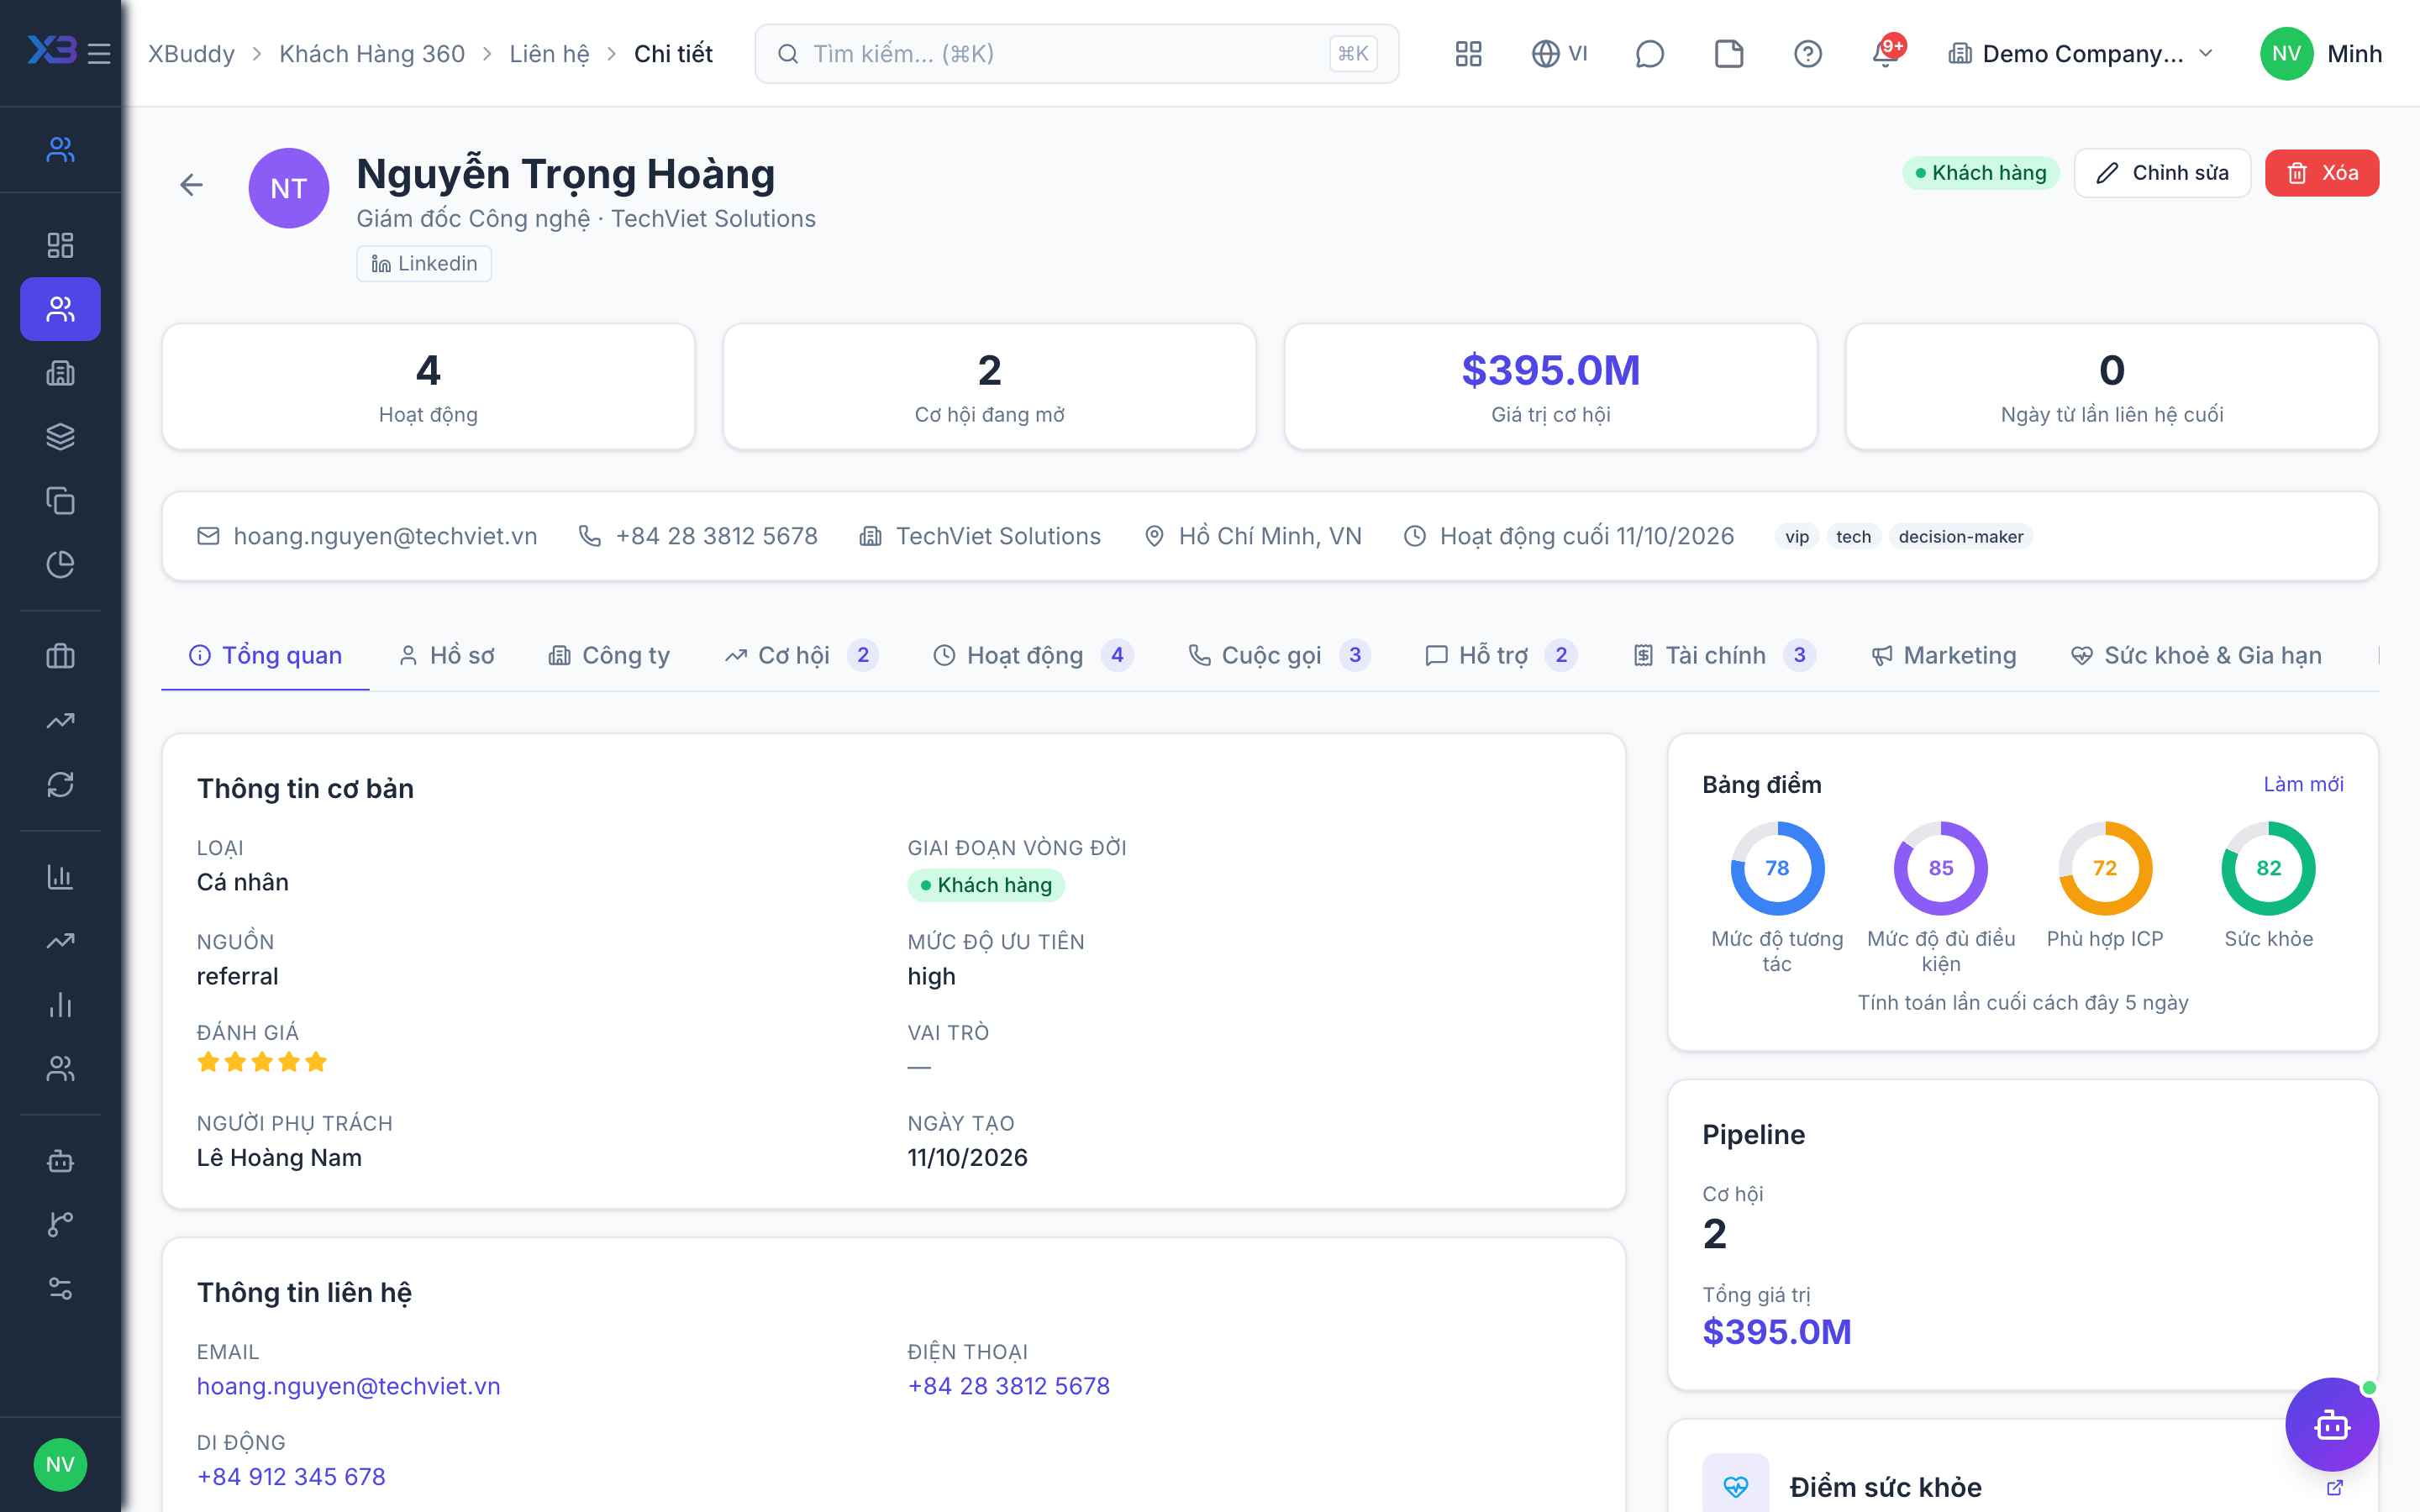Viewport: 2420px width, 1512px height.
Task: Switch to the Tài chính tab
Action: point(1725,655)
